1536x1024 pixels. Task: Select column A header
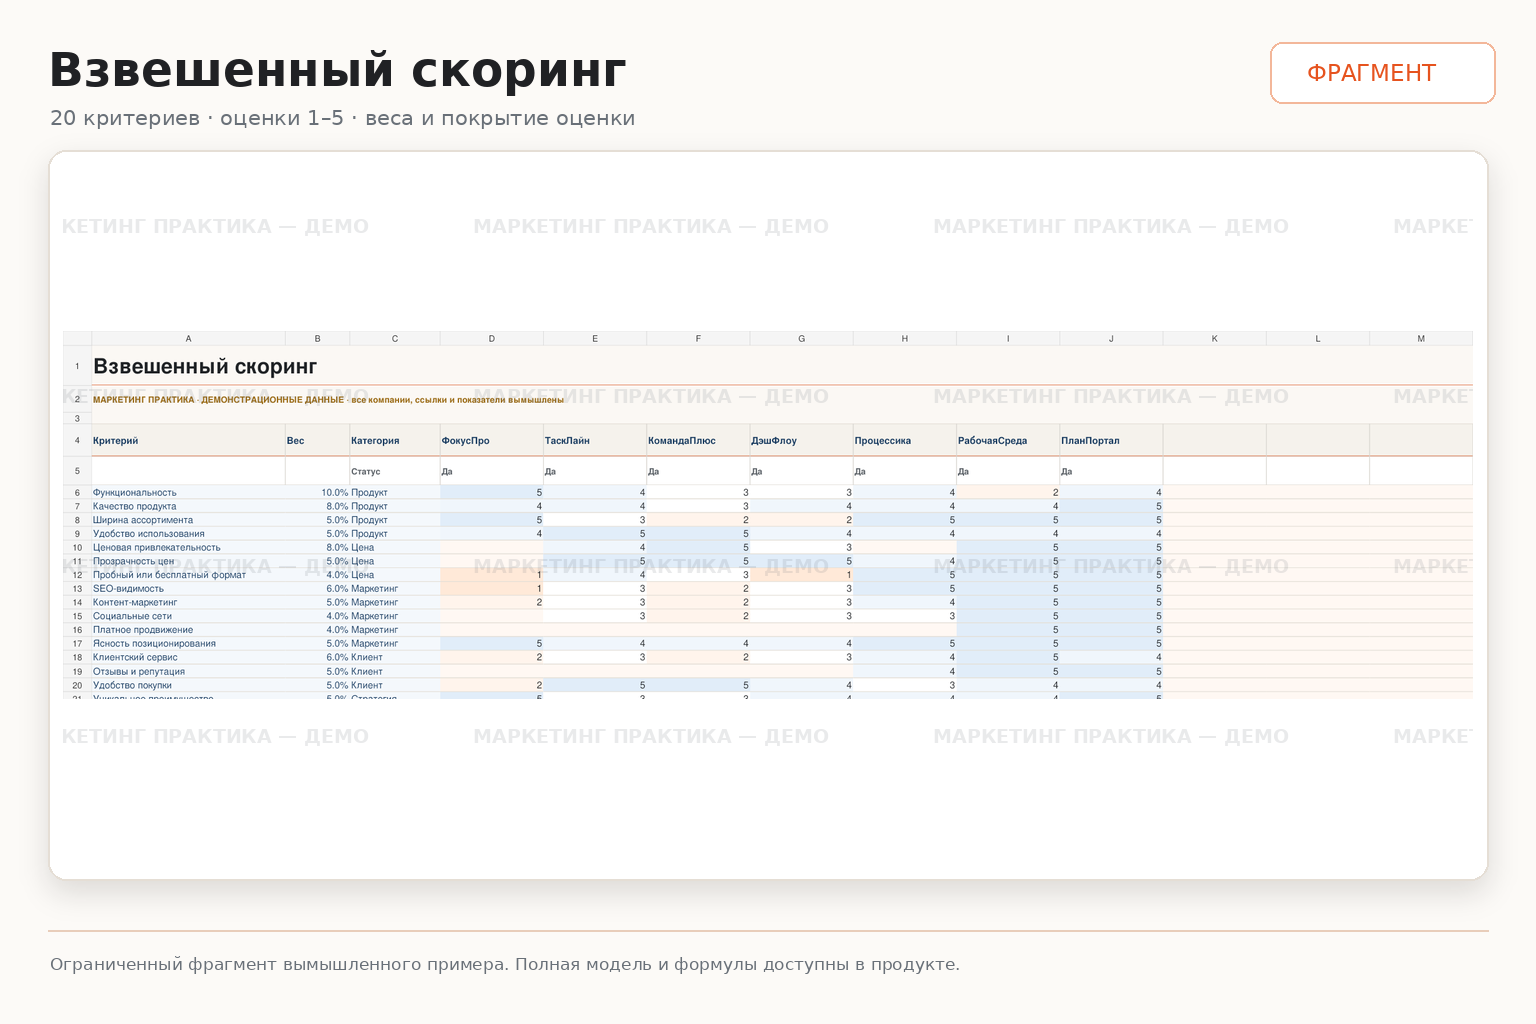coord(188,339)
